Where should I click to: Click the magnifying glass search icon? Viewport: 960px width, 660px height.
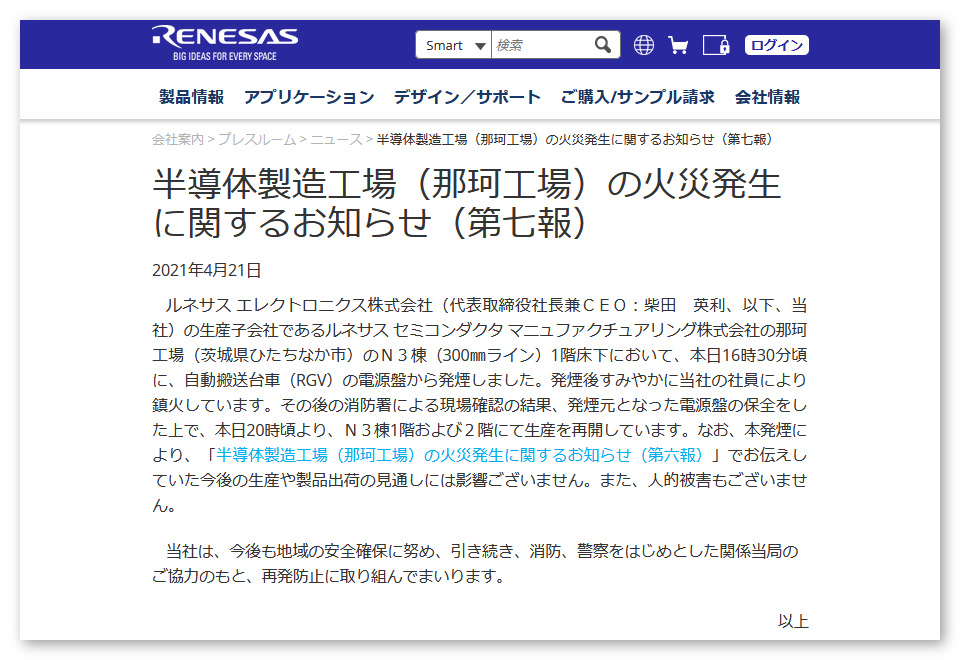(603, 45)
